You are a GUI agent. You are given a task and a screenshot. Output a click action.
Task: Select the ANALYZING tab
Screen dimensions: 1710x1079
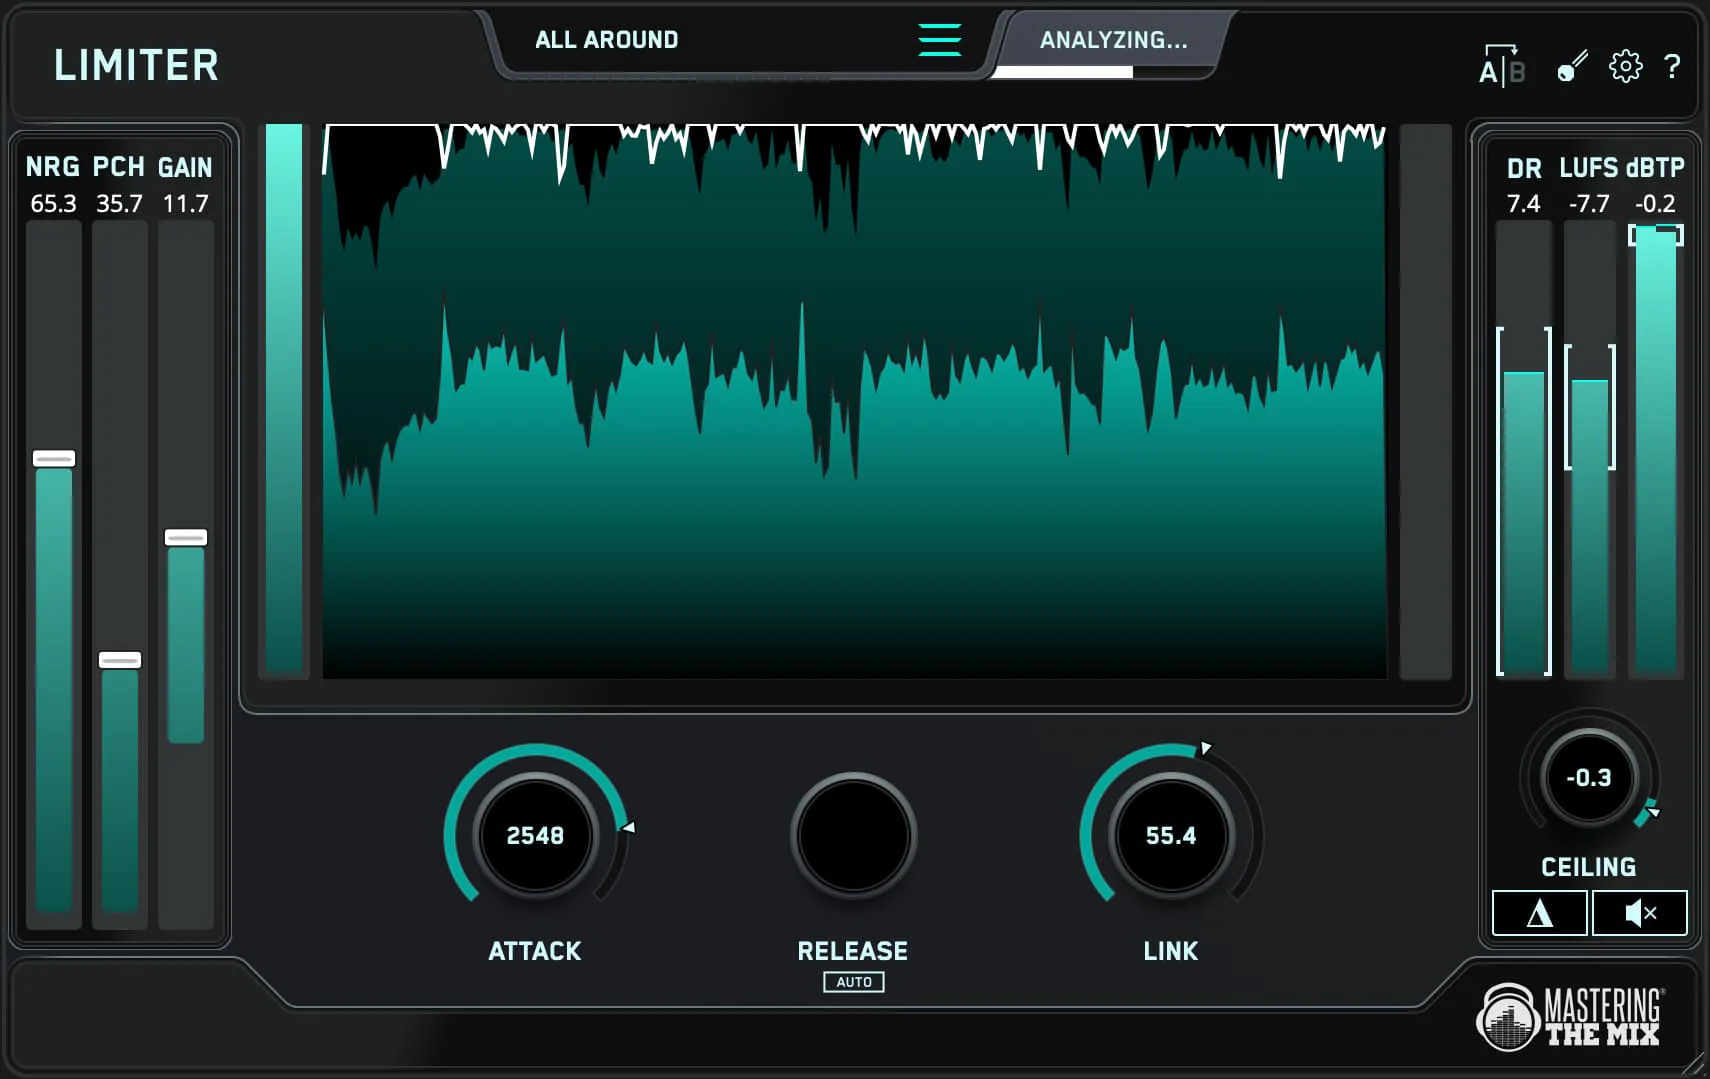click(1113, 41)
